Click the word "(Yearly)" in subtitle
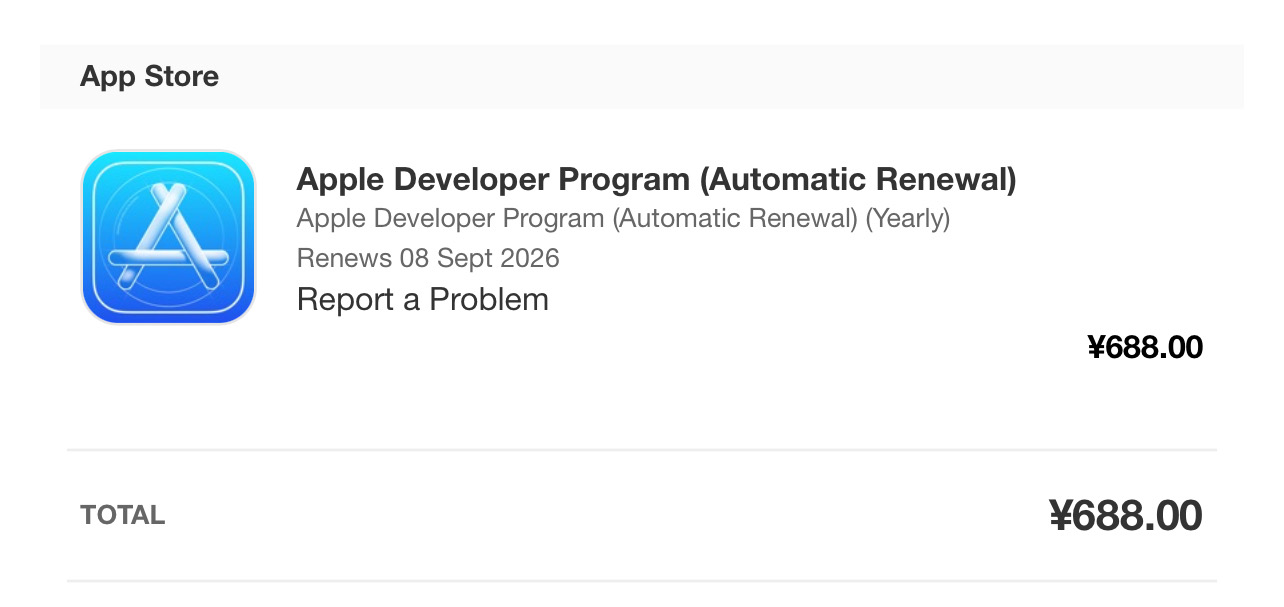Viewport: 1284px width, 607px height. [x=907, y=218]
